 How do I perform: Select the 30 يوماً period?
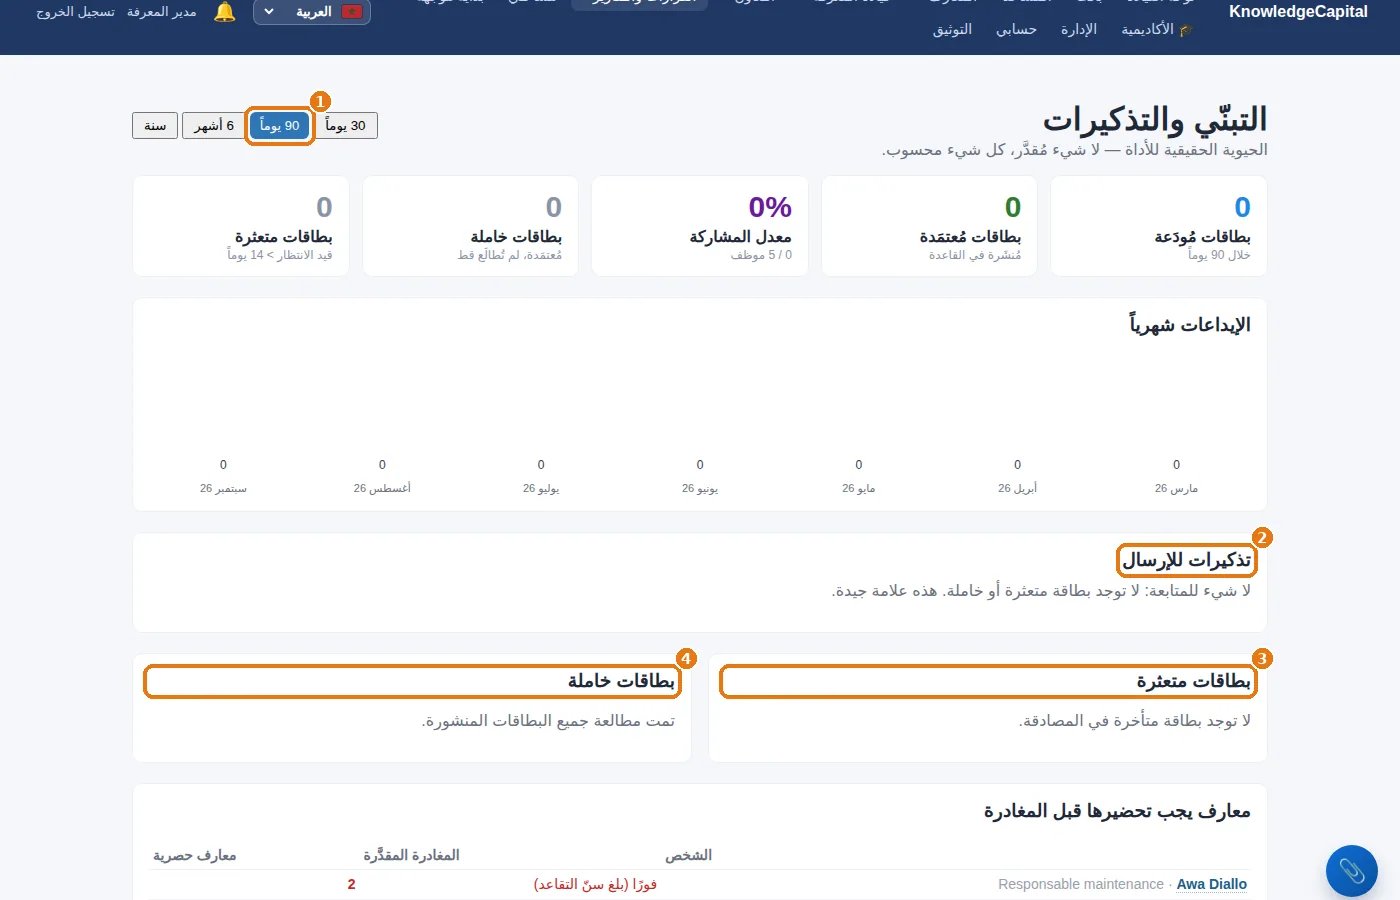346,126
